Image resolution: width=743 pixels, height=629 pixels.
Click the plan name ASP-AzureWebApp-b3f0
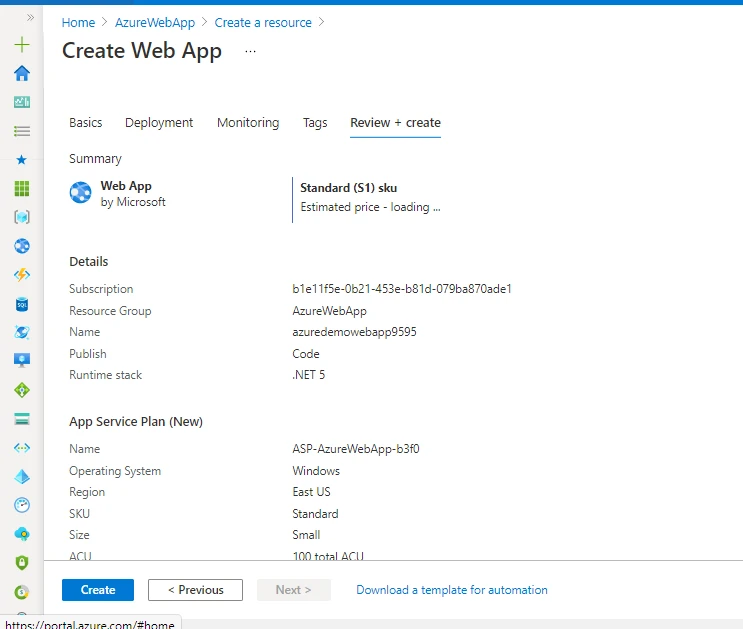[x=356, y=449]
